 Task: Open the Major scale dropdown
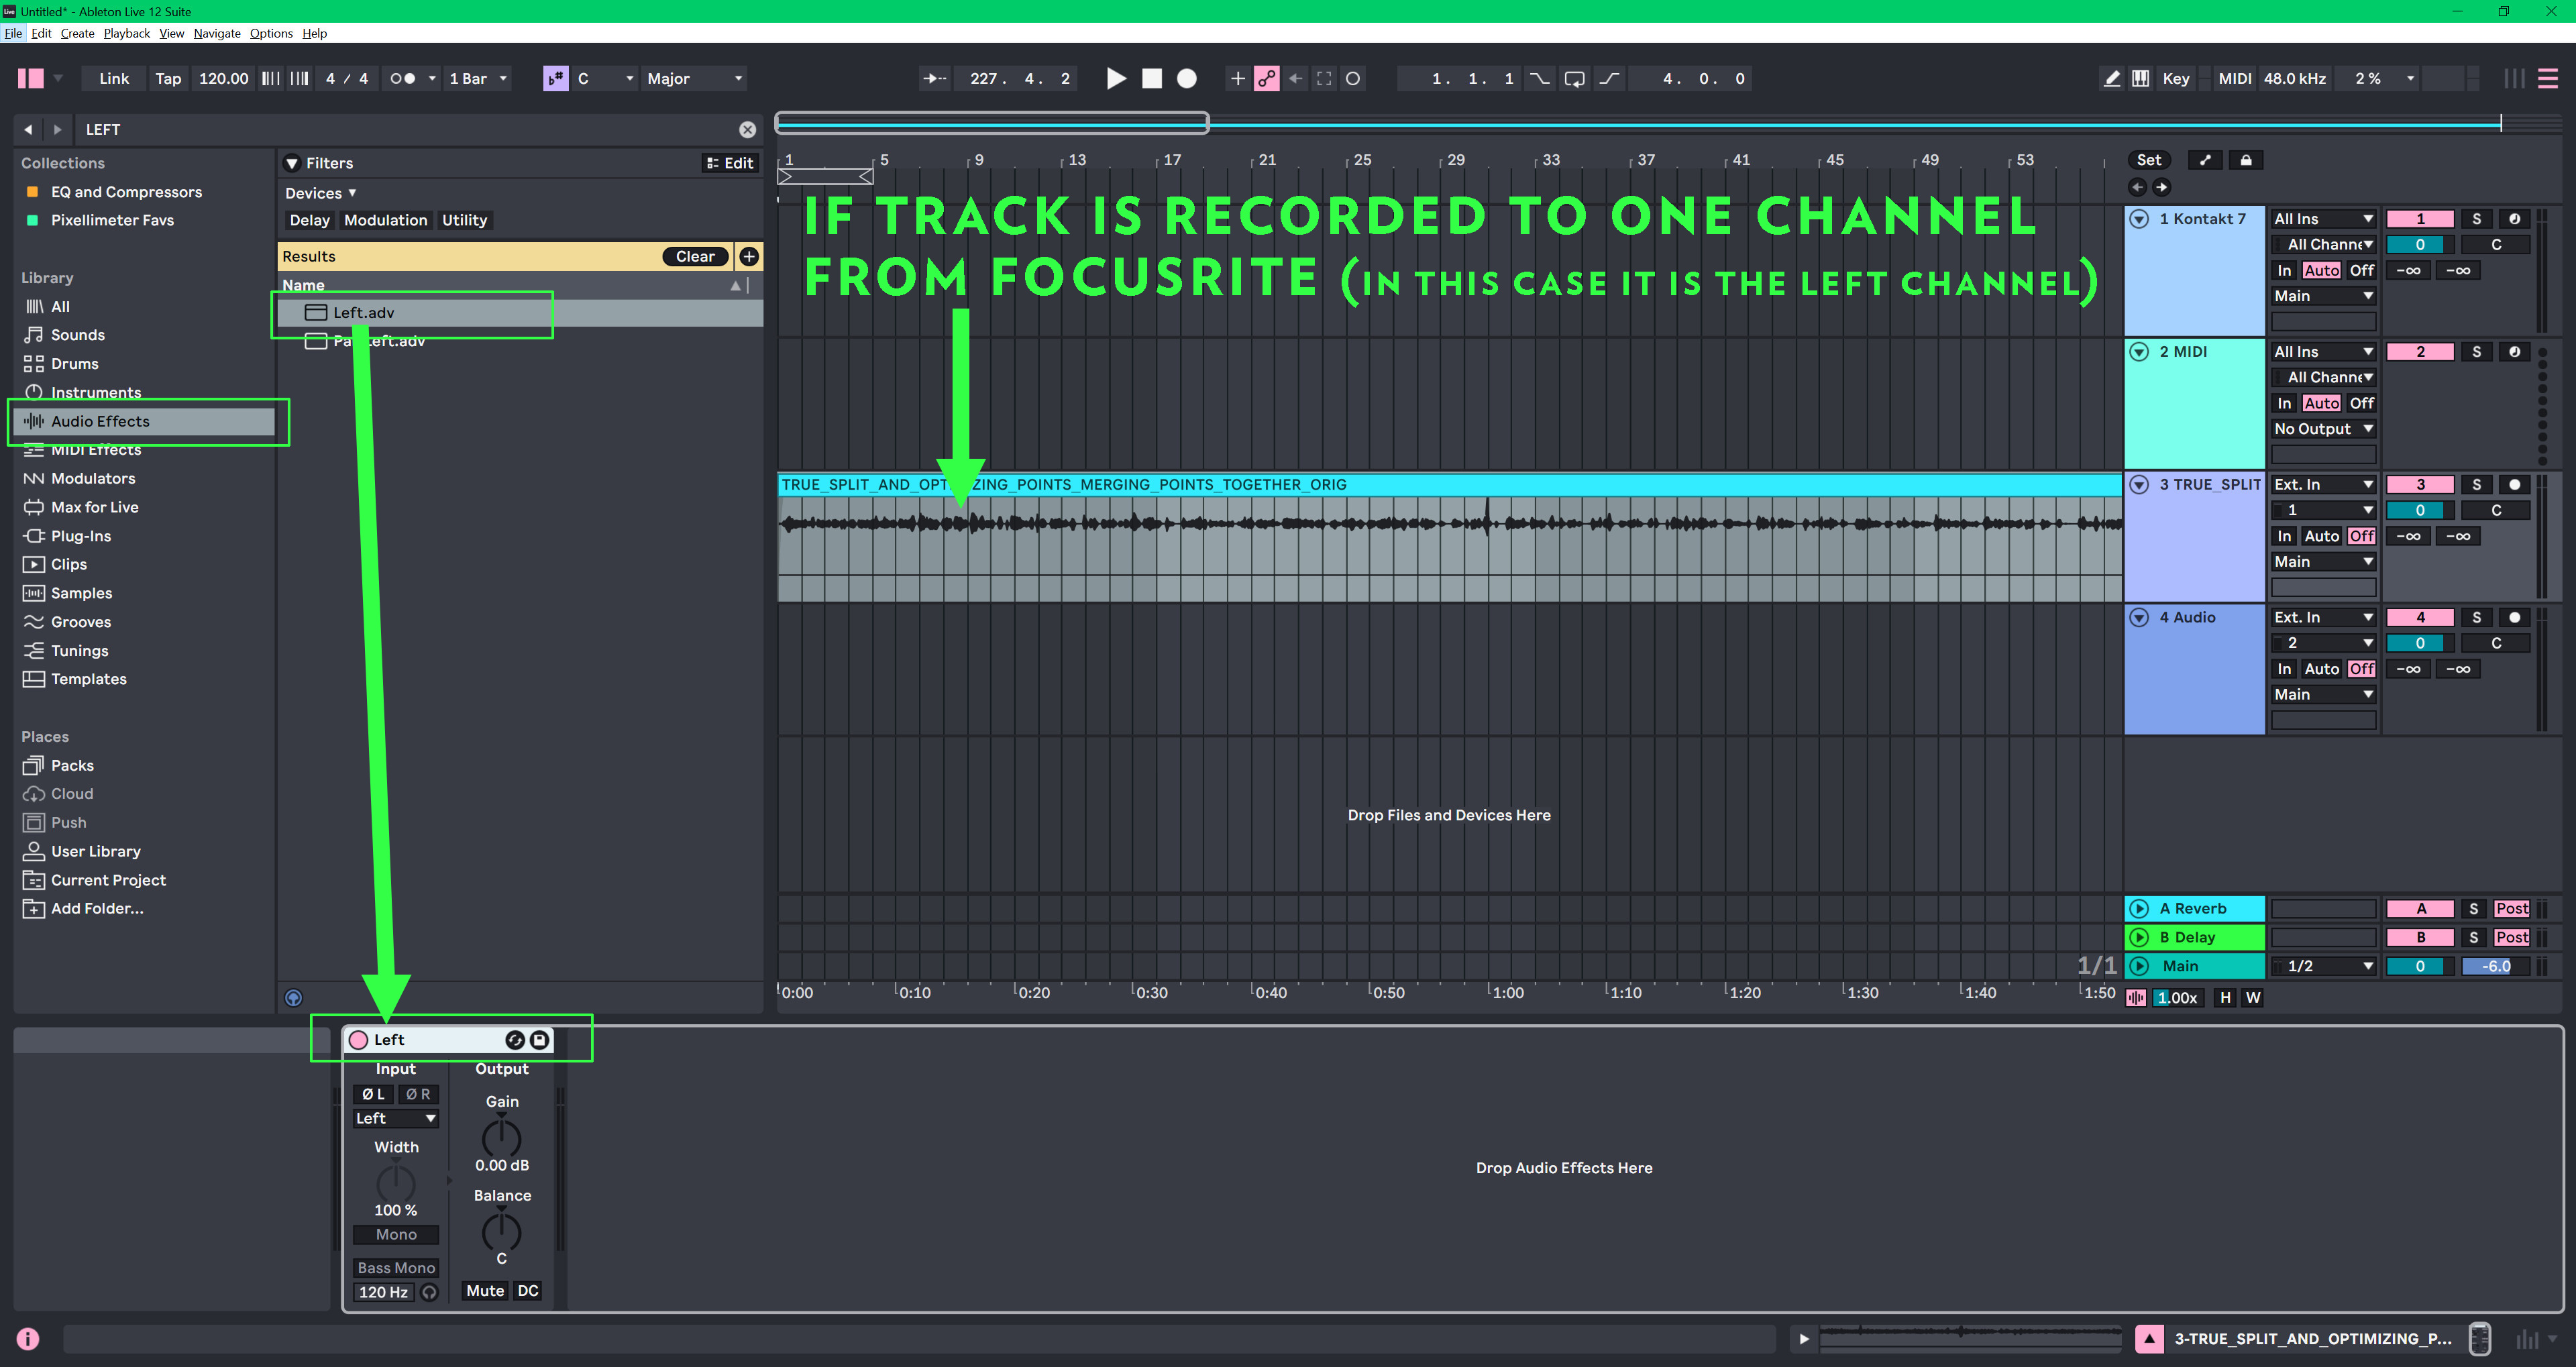click(x=693, y=78)
